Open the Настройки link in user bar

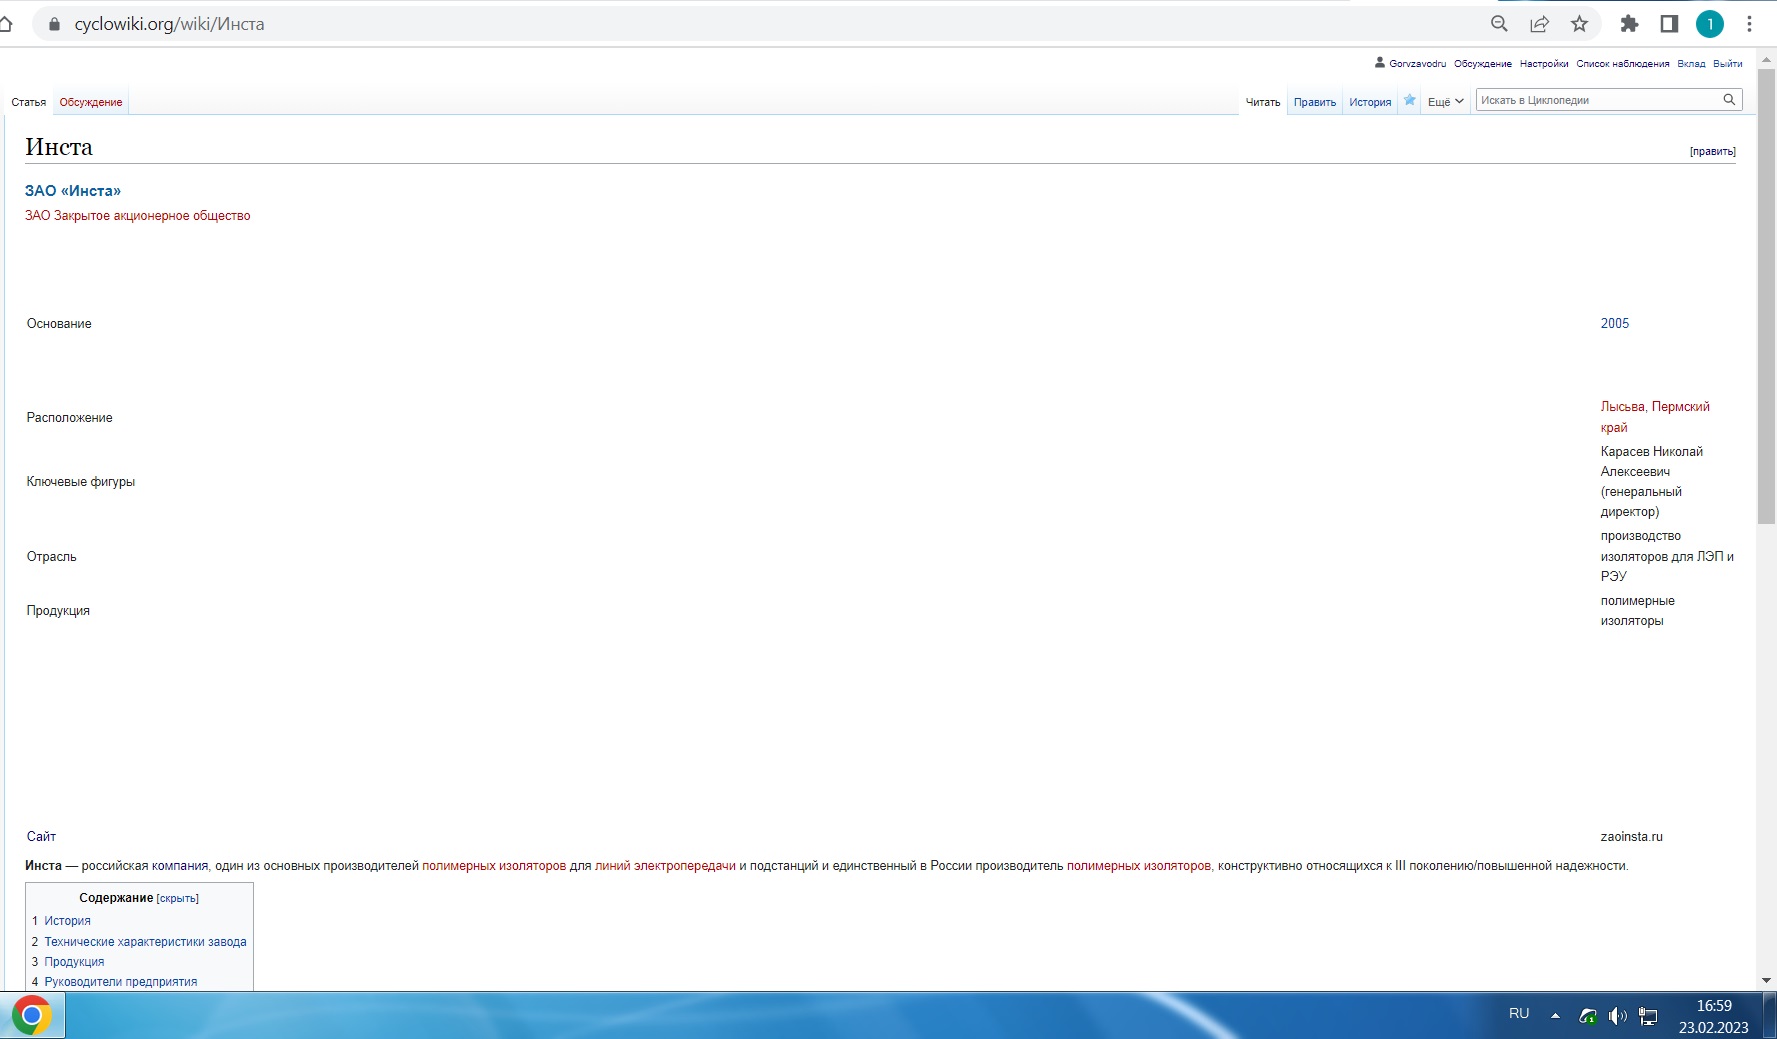[x=1543, y=64]
